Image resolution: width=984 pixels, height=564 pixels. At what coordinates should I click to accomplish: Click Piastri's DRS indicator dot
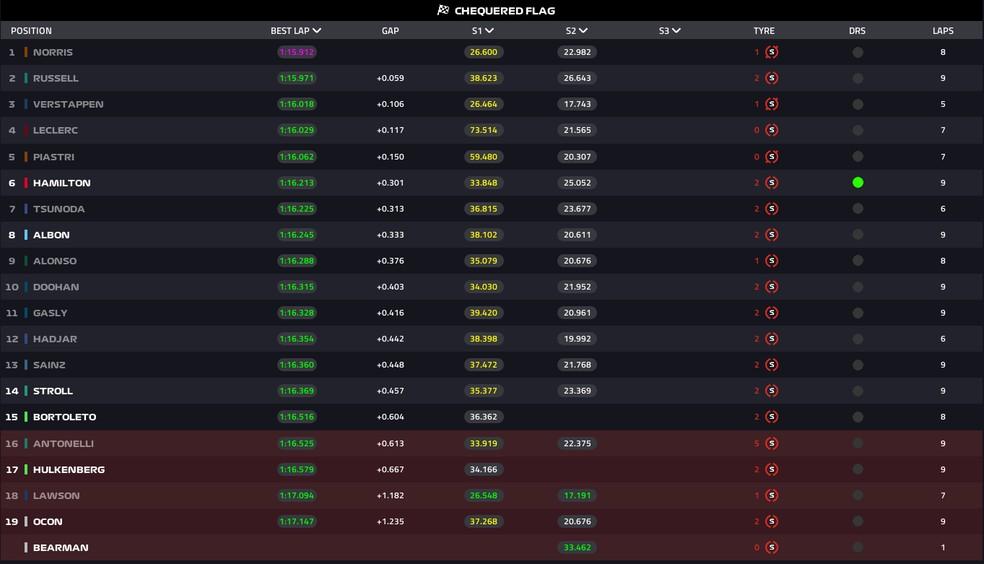[x=858, y=156]
